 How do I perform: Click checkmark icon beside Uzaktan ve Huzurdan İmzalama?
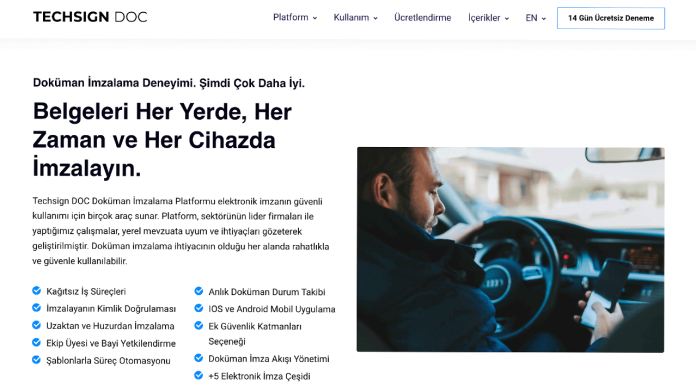[x=36, y=325]
